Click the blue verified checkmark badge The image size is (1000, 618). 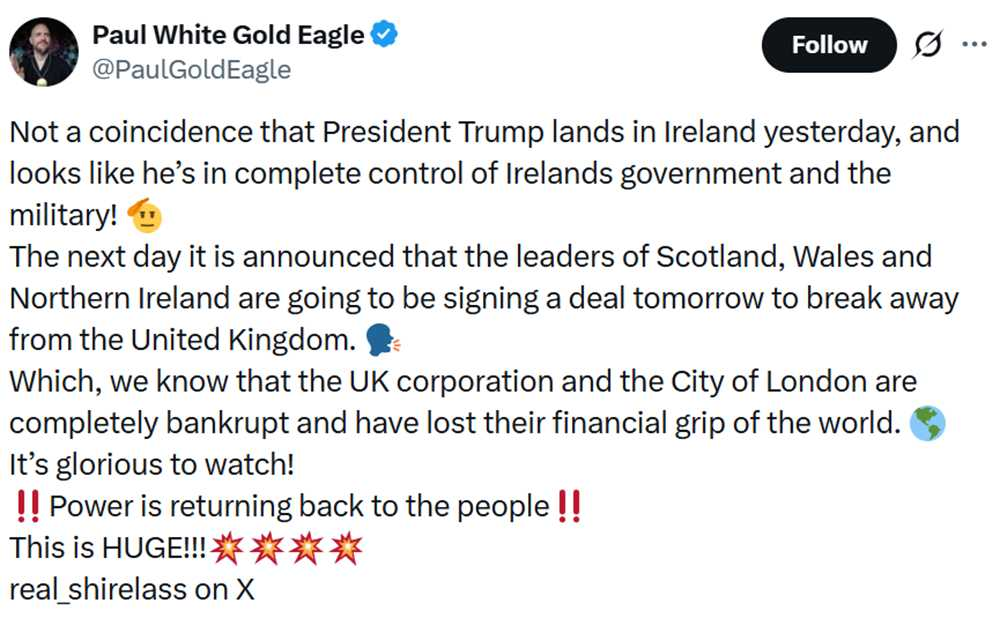(x=384, y=34)
